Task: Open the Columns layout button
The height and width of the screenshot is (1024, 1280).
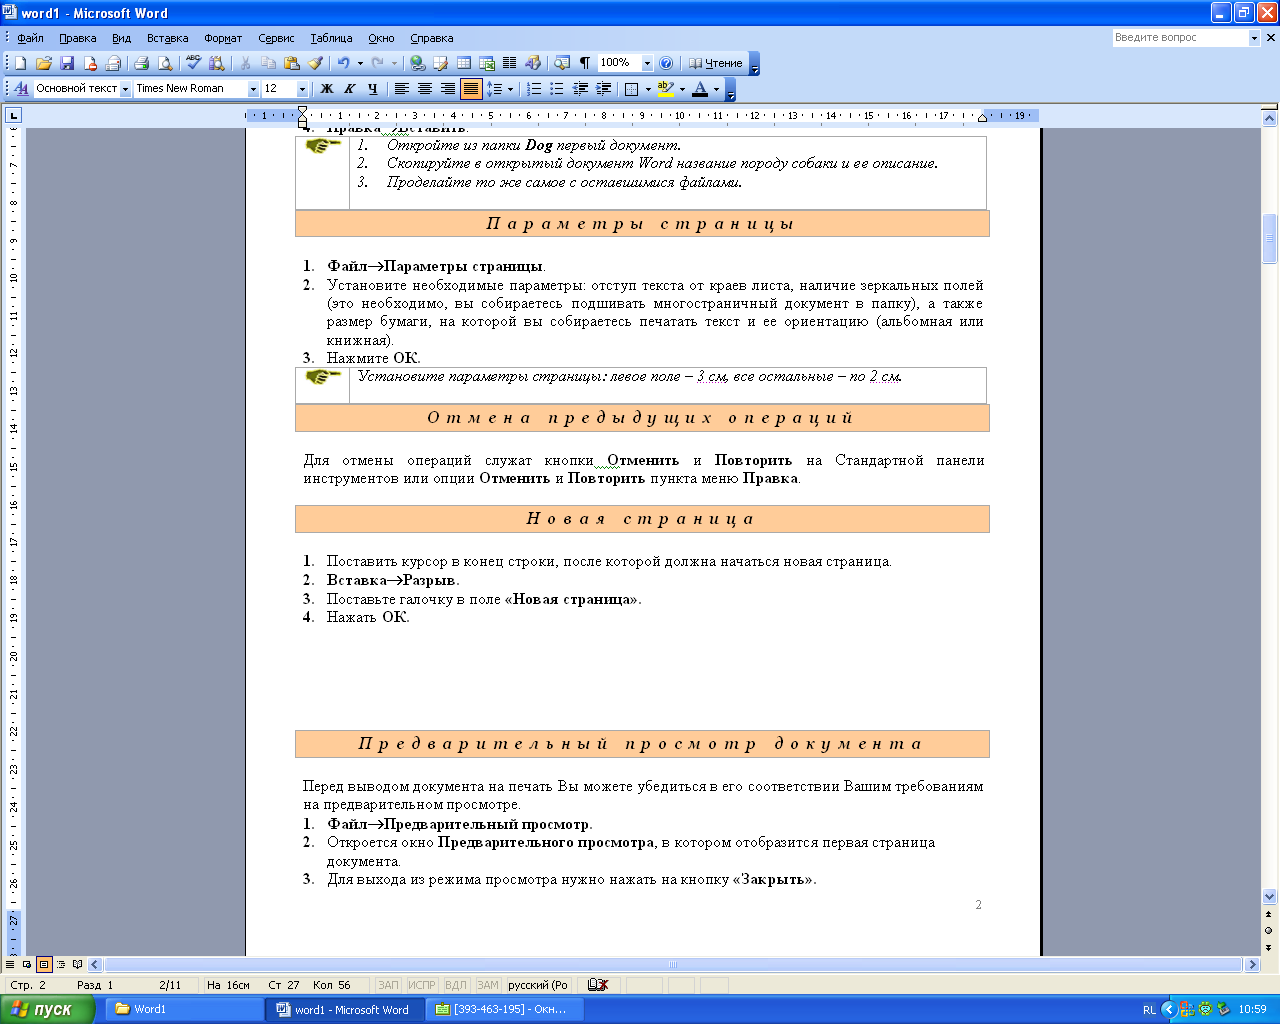Action: pos(510,63)
